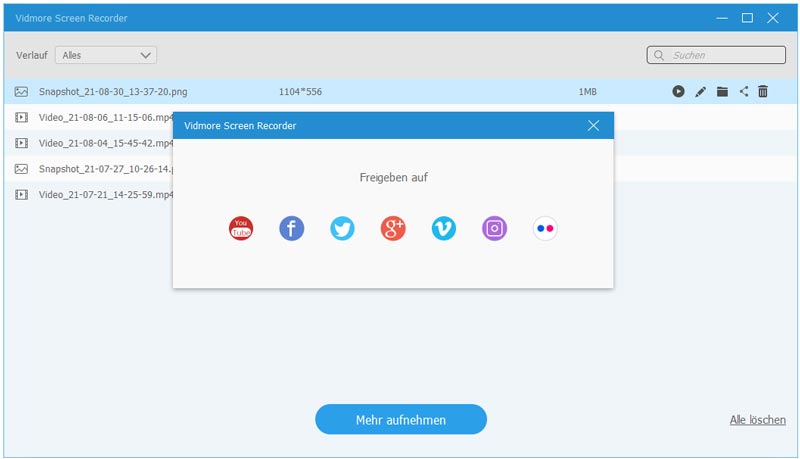Delete the selected file with trash icon
Screen dimensions: 800x459
tap(763, 92)
